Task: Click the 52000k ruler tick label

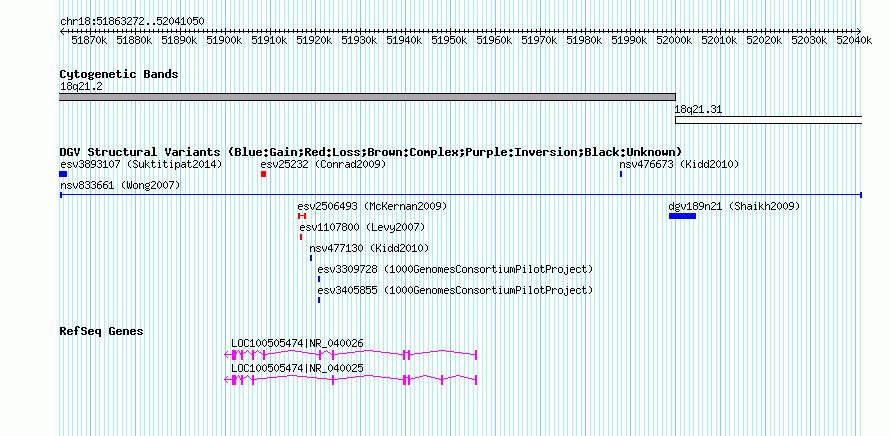Action: pyautogui.click(x=674, y=40)
